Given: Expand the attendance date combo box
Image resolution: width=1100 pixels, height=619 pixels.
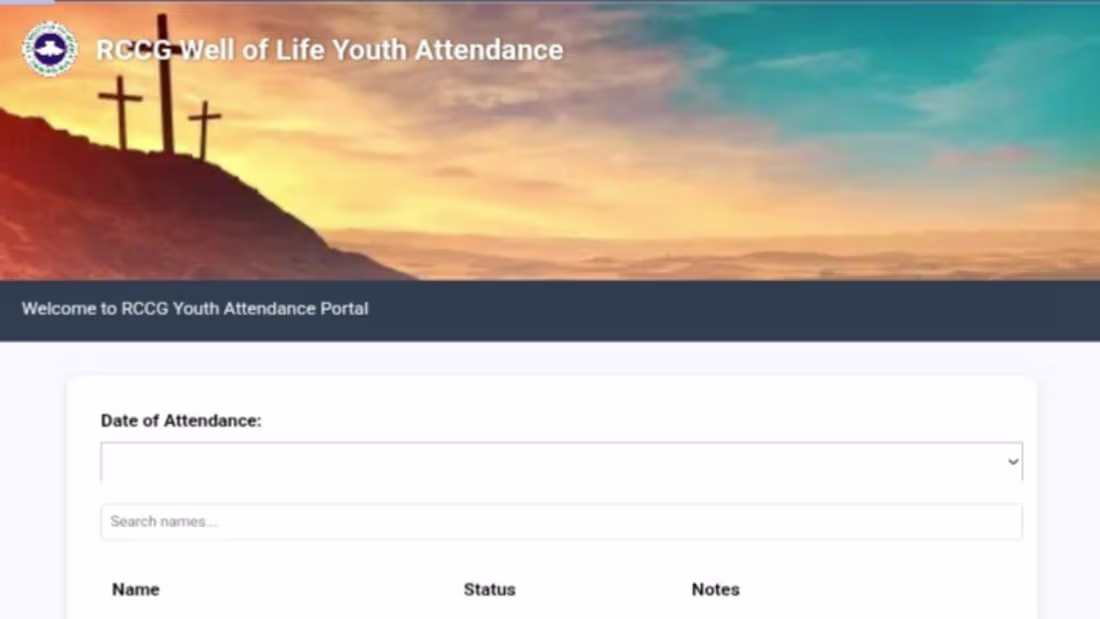Looking at the screenshot, I should (x=560, y=461).
